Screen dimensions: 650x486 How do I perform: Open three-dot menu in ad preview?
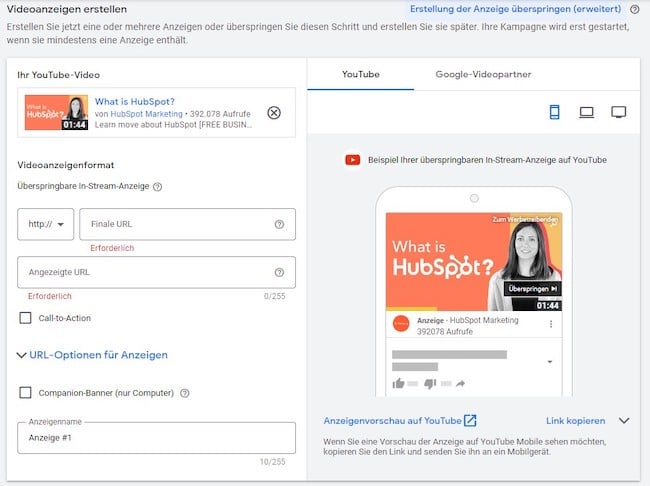pos(551,324)
